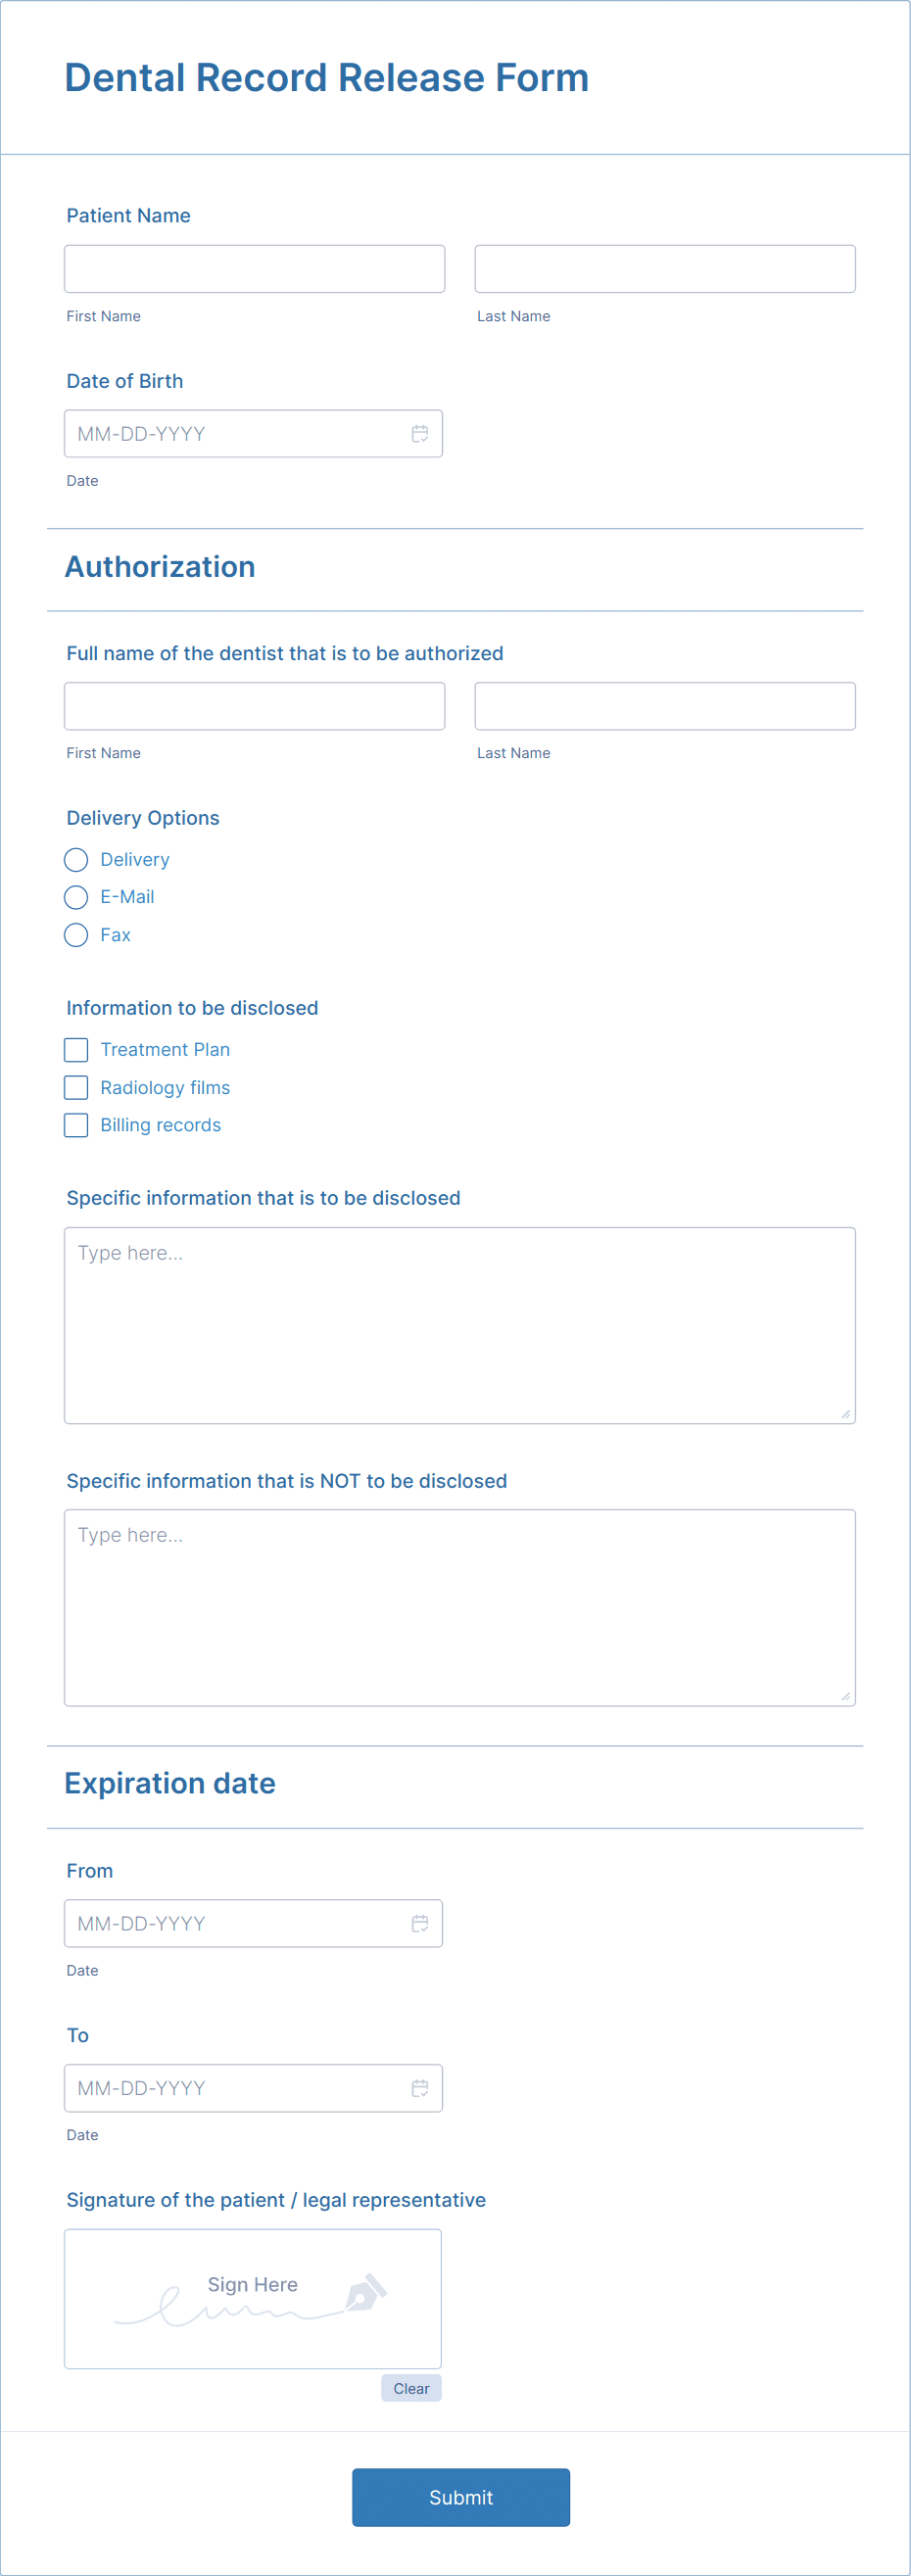Click the patient's Last Name field
This screenshot has height=2576, width=911.
[664, 268]
